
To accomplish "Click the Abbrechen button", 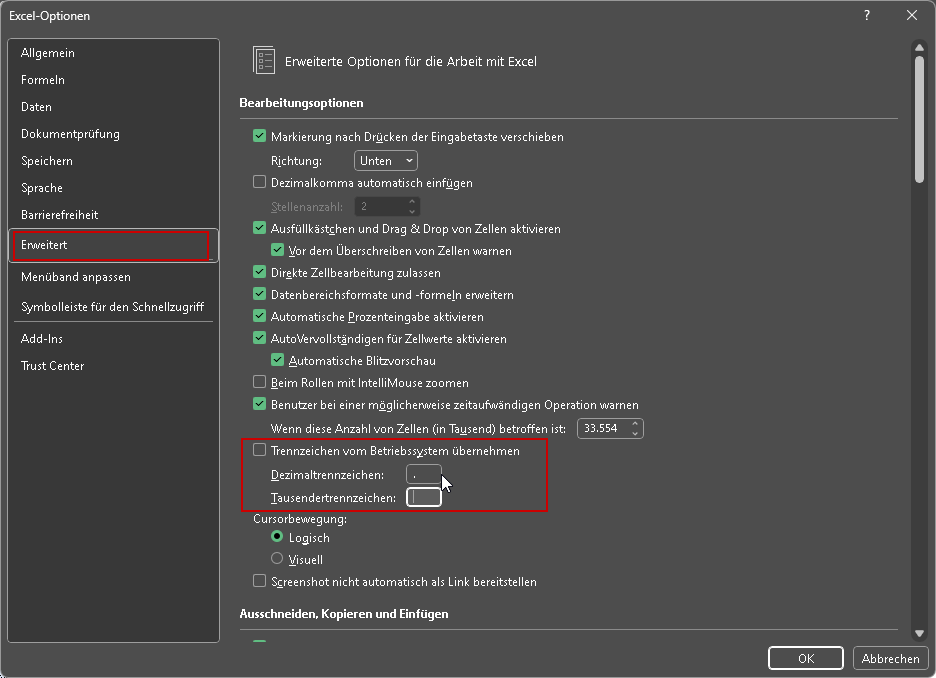I will (890, 659).
